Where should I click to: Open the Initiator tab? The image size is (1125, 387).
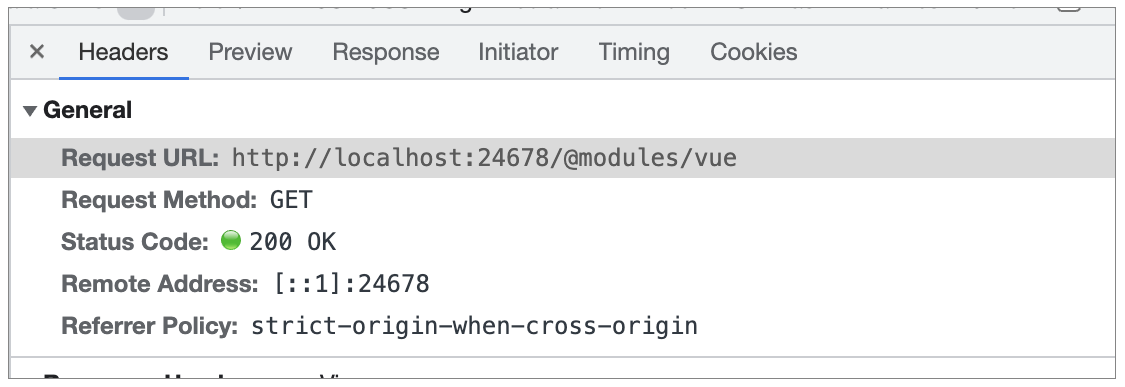518,52
